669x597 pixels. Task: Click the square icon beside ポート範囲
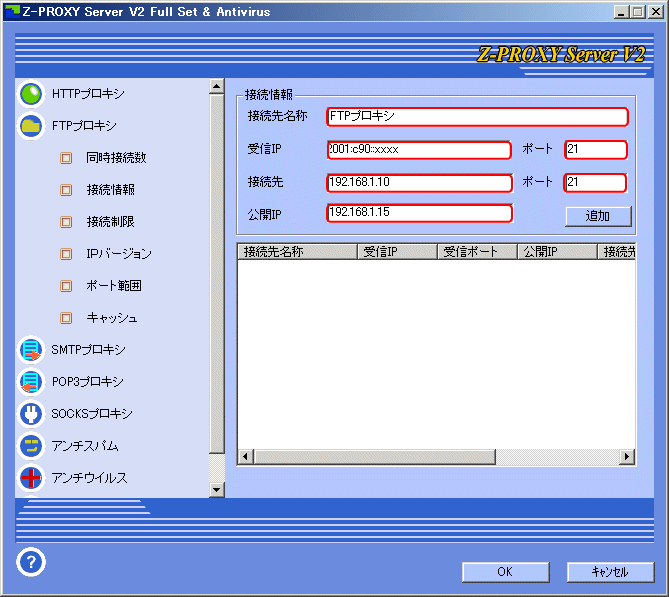(x=66, y=286)
